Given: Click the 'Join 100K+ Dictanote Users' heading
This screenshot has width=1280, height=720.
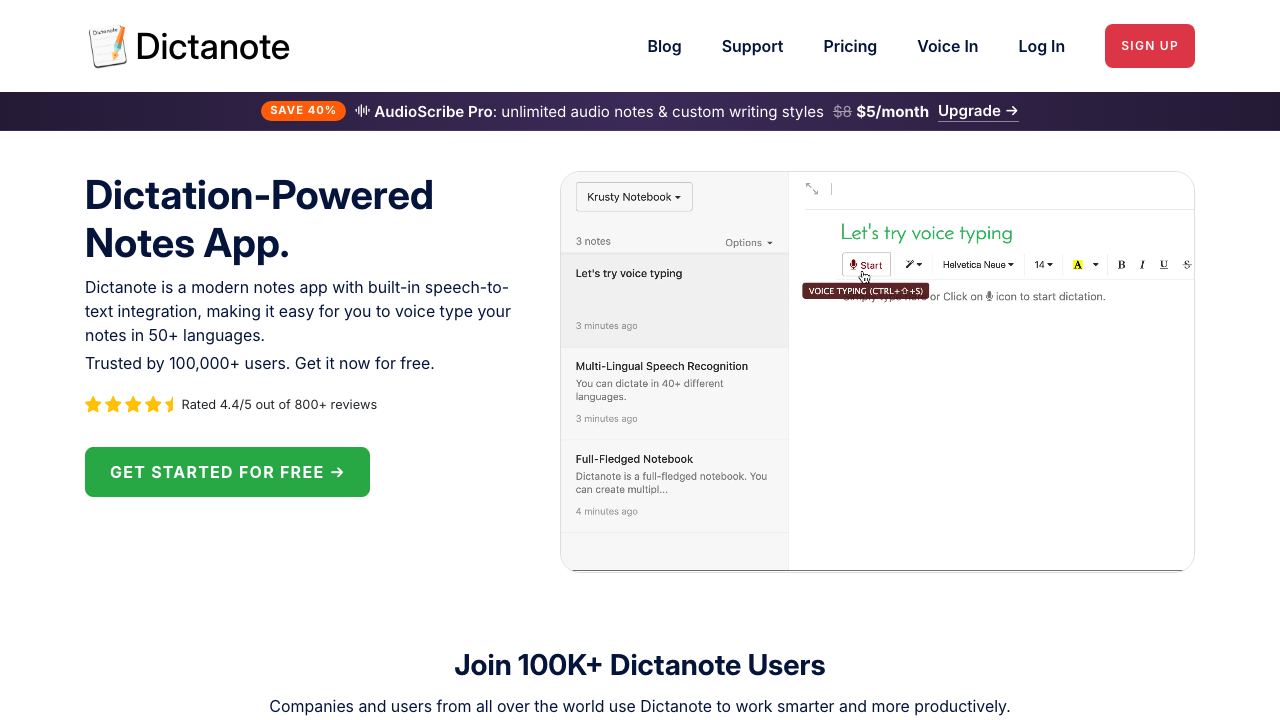Looking at the screenshot, I should point(640,665).
